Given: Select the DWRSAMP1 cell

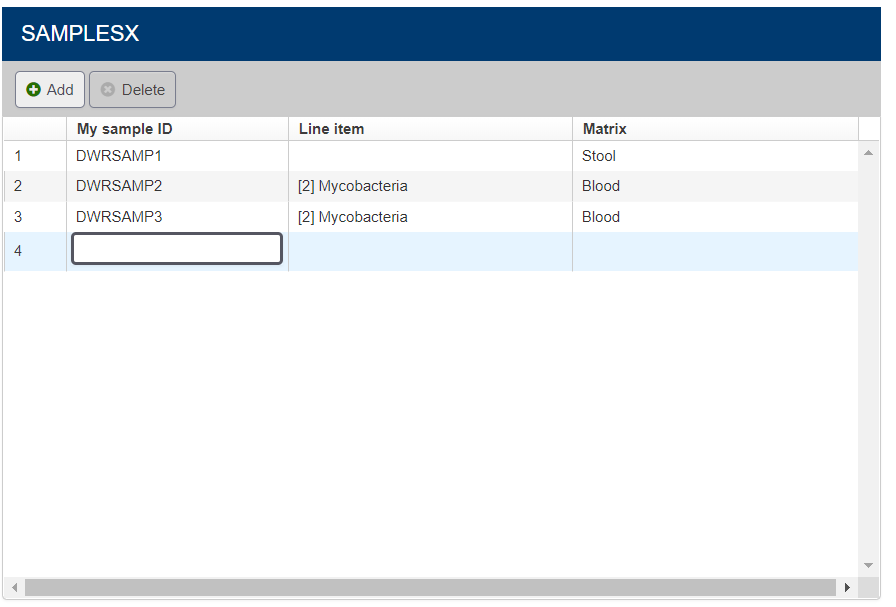Looking at the screenshot, I should (x=119, y=156).
